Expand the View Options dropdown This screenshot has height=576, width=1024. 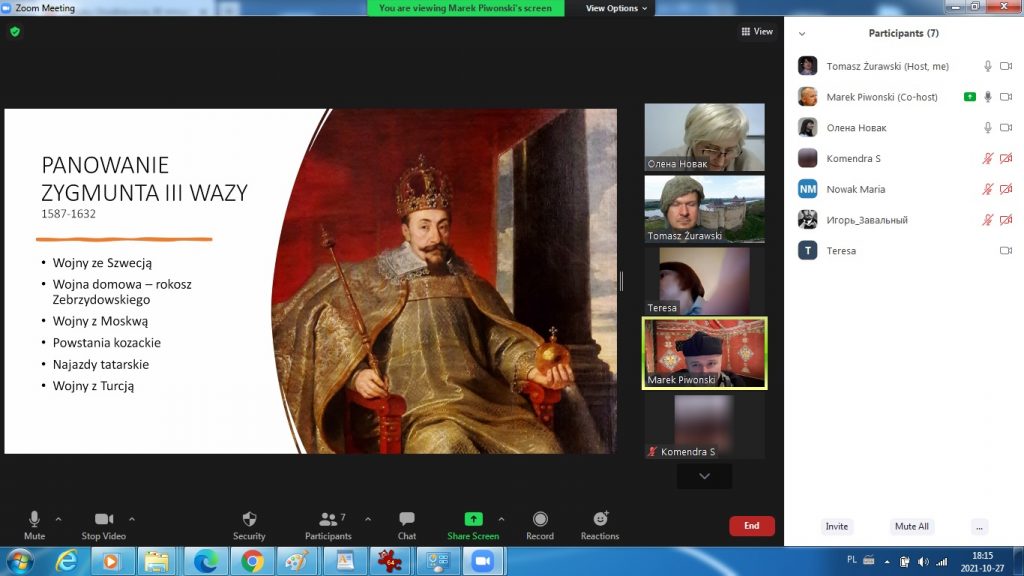click(616, 8)
